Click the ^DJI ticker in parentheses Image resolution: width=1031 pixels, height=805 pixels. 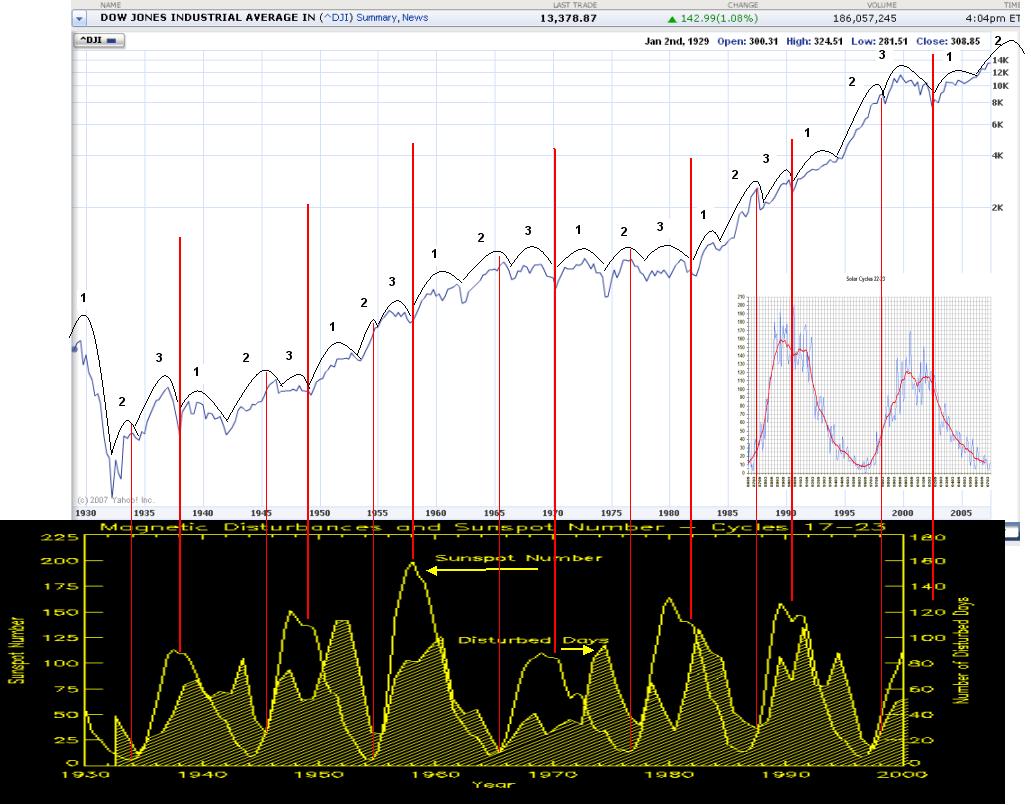click(x=336, y=18)
